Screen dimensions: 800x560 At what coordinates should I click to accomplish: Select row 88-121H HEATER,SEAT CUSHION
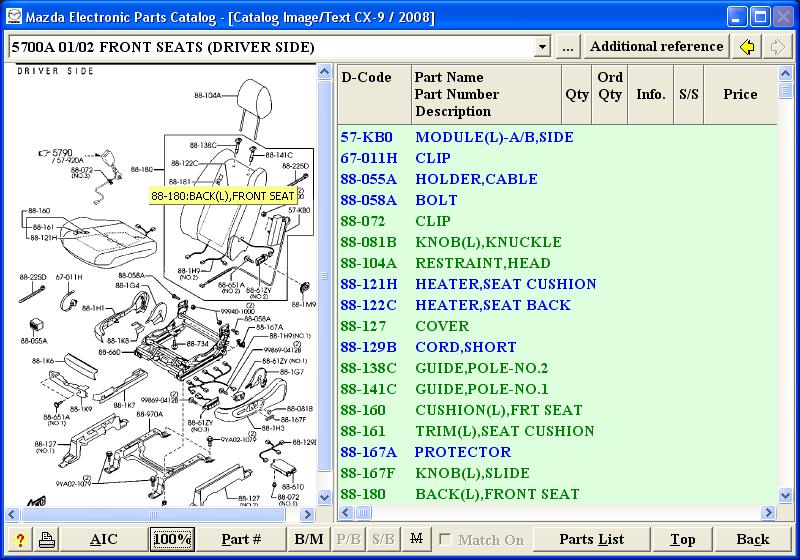(x=557, y=284)
